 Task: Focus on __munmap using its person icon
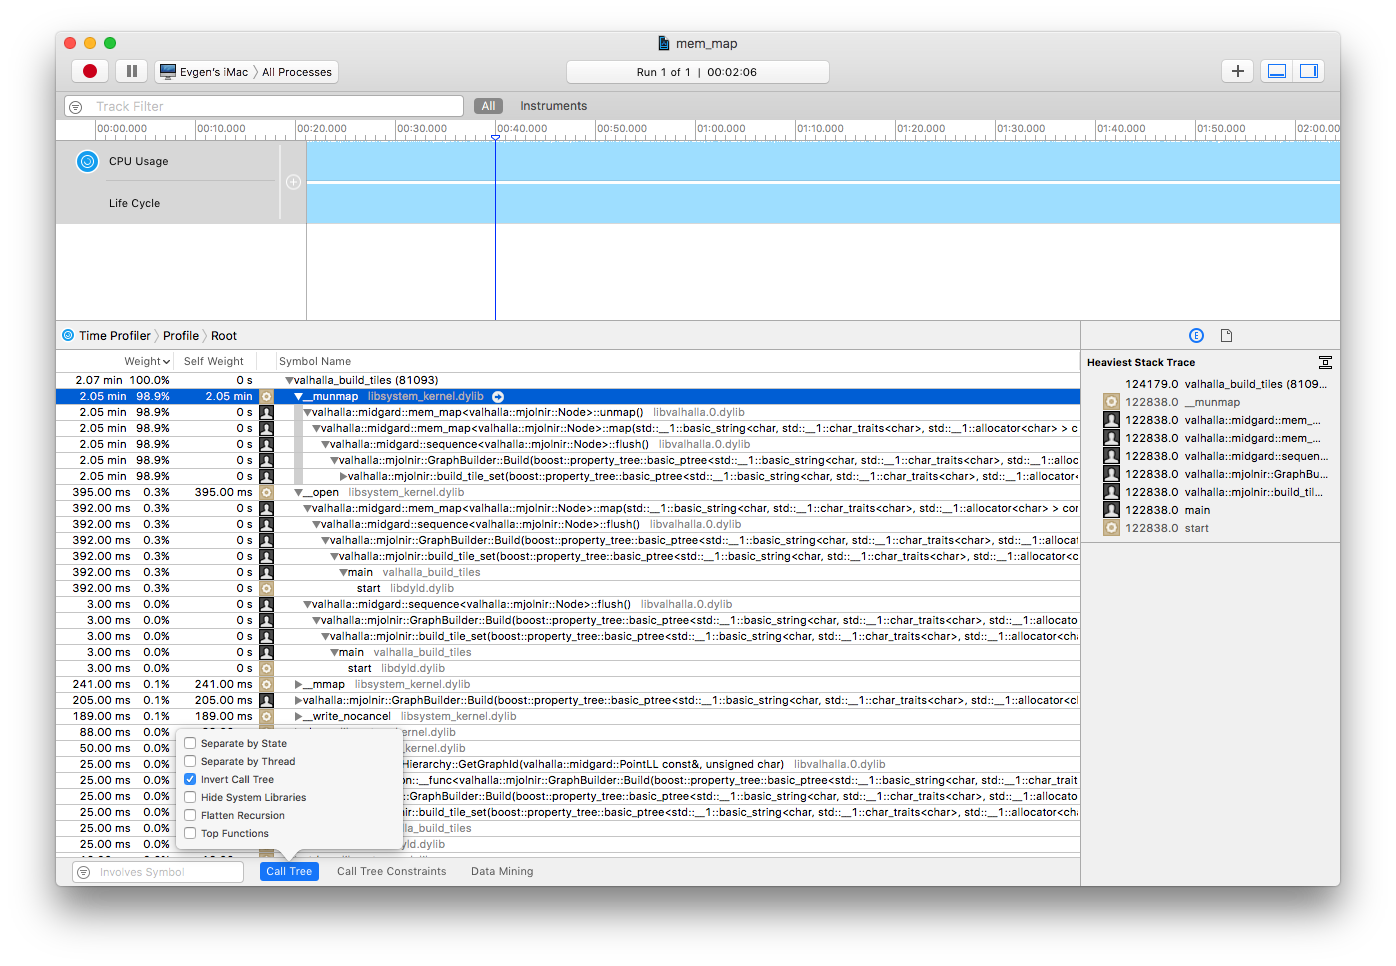tap(266, 396)
